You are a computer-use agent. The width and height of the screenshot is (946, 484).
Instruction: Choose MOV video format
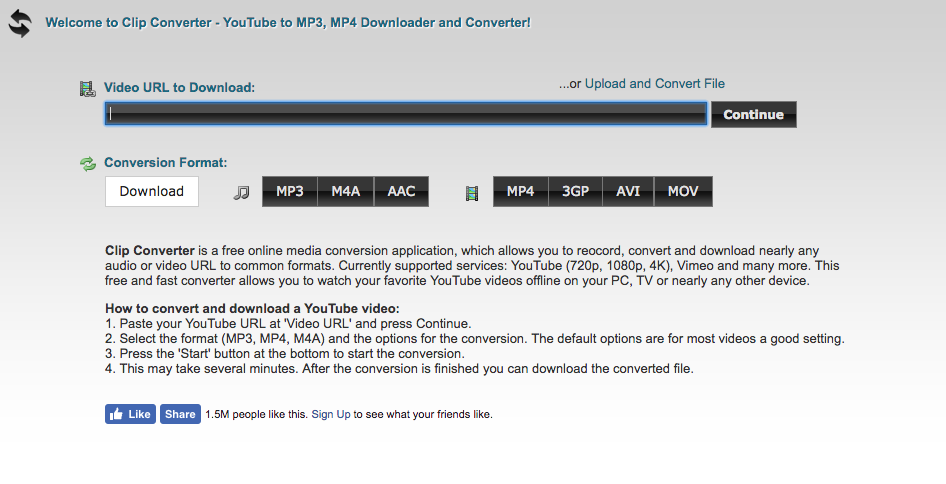coord(683,191)
